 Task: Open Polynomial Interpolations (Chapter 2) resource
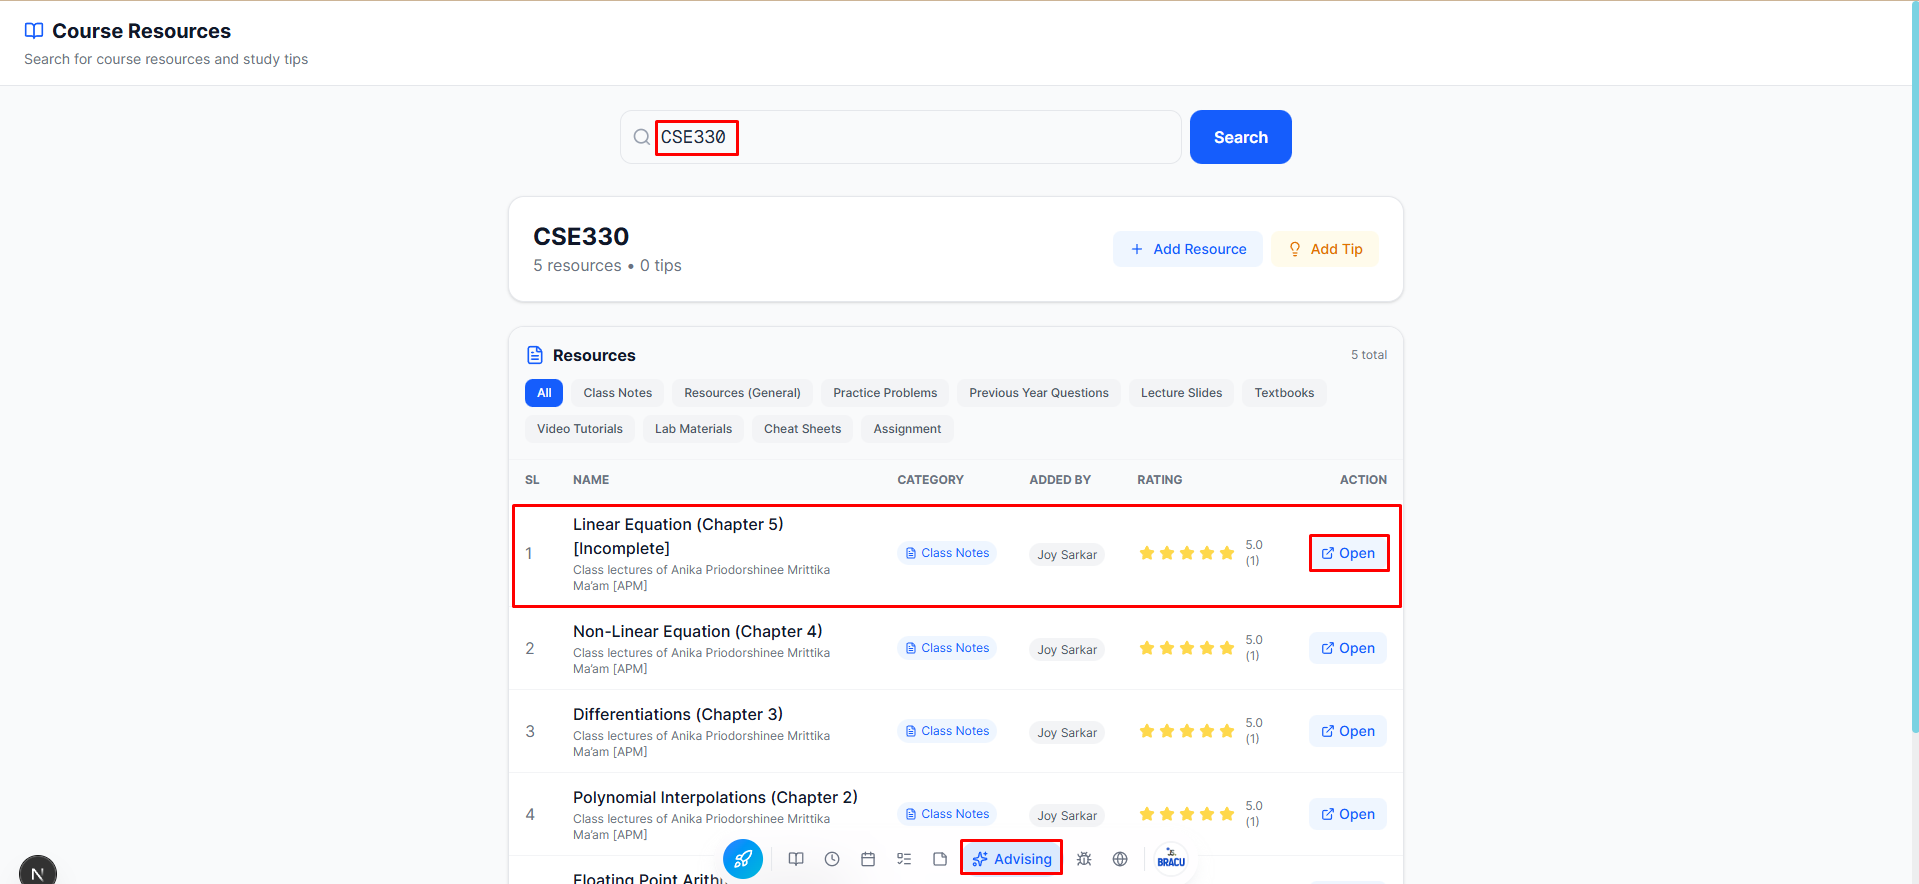click(1348, 814)
